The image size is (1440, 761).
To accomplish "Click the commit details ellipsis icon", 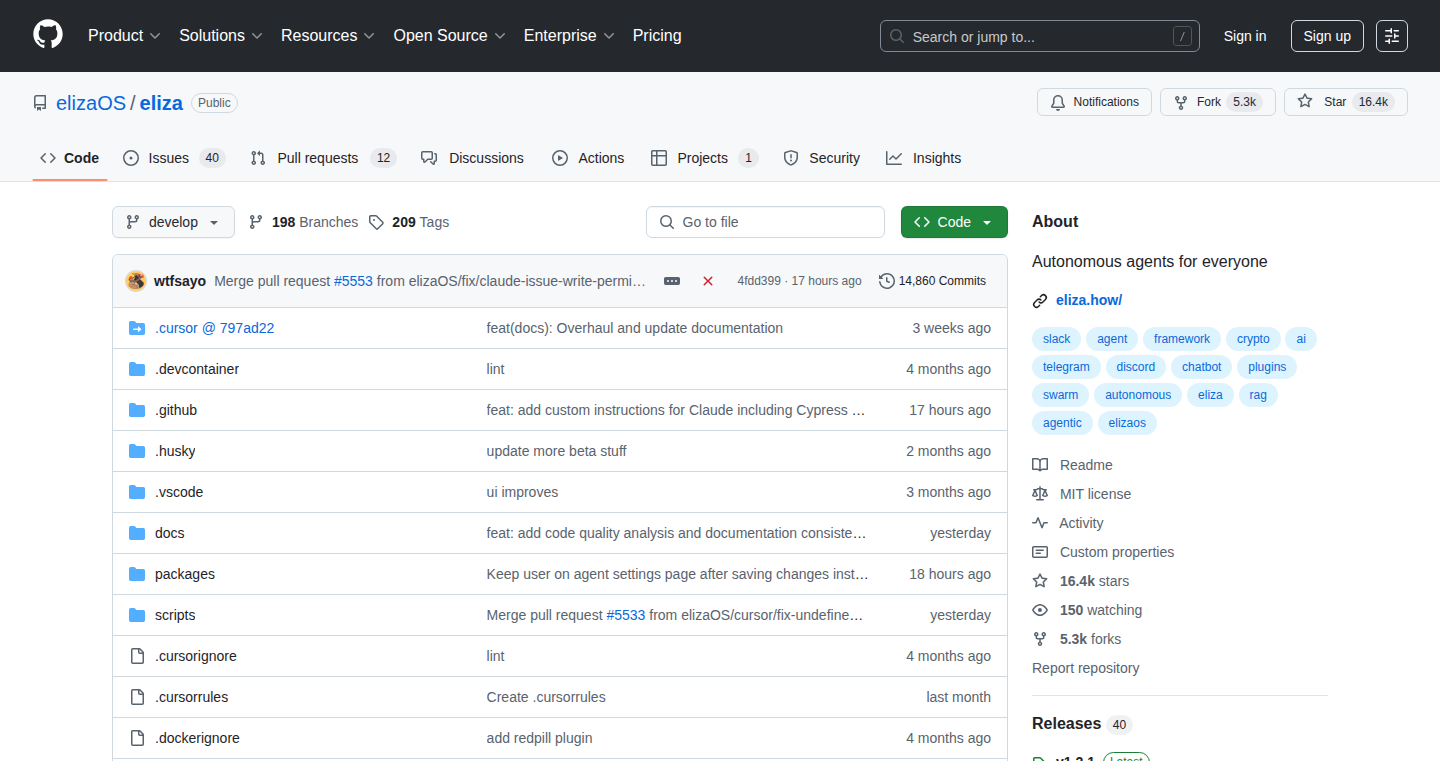I will [x=672, y=281].
